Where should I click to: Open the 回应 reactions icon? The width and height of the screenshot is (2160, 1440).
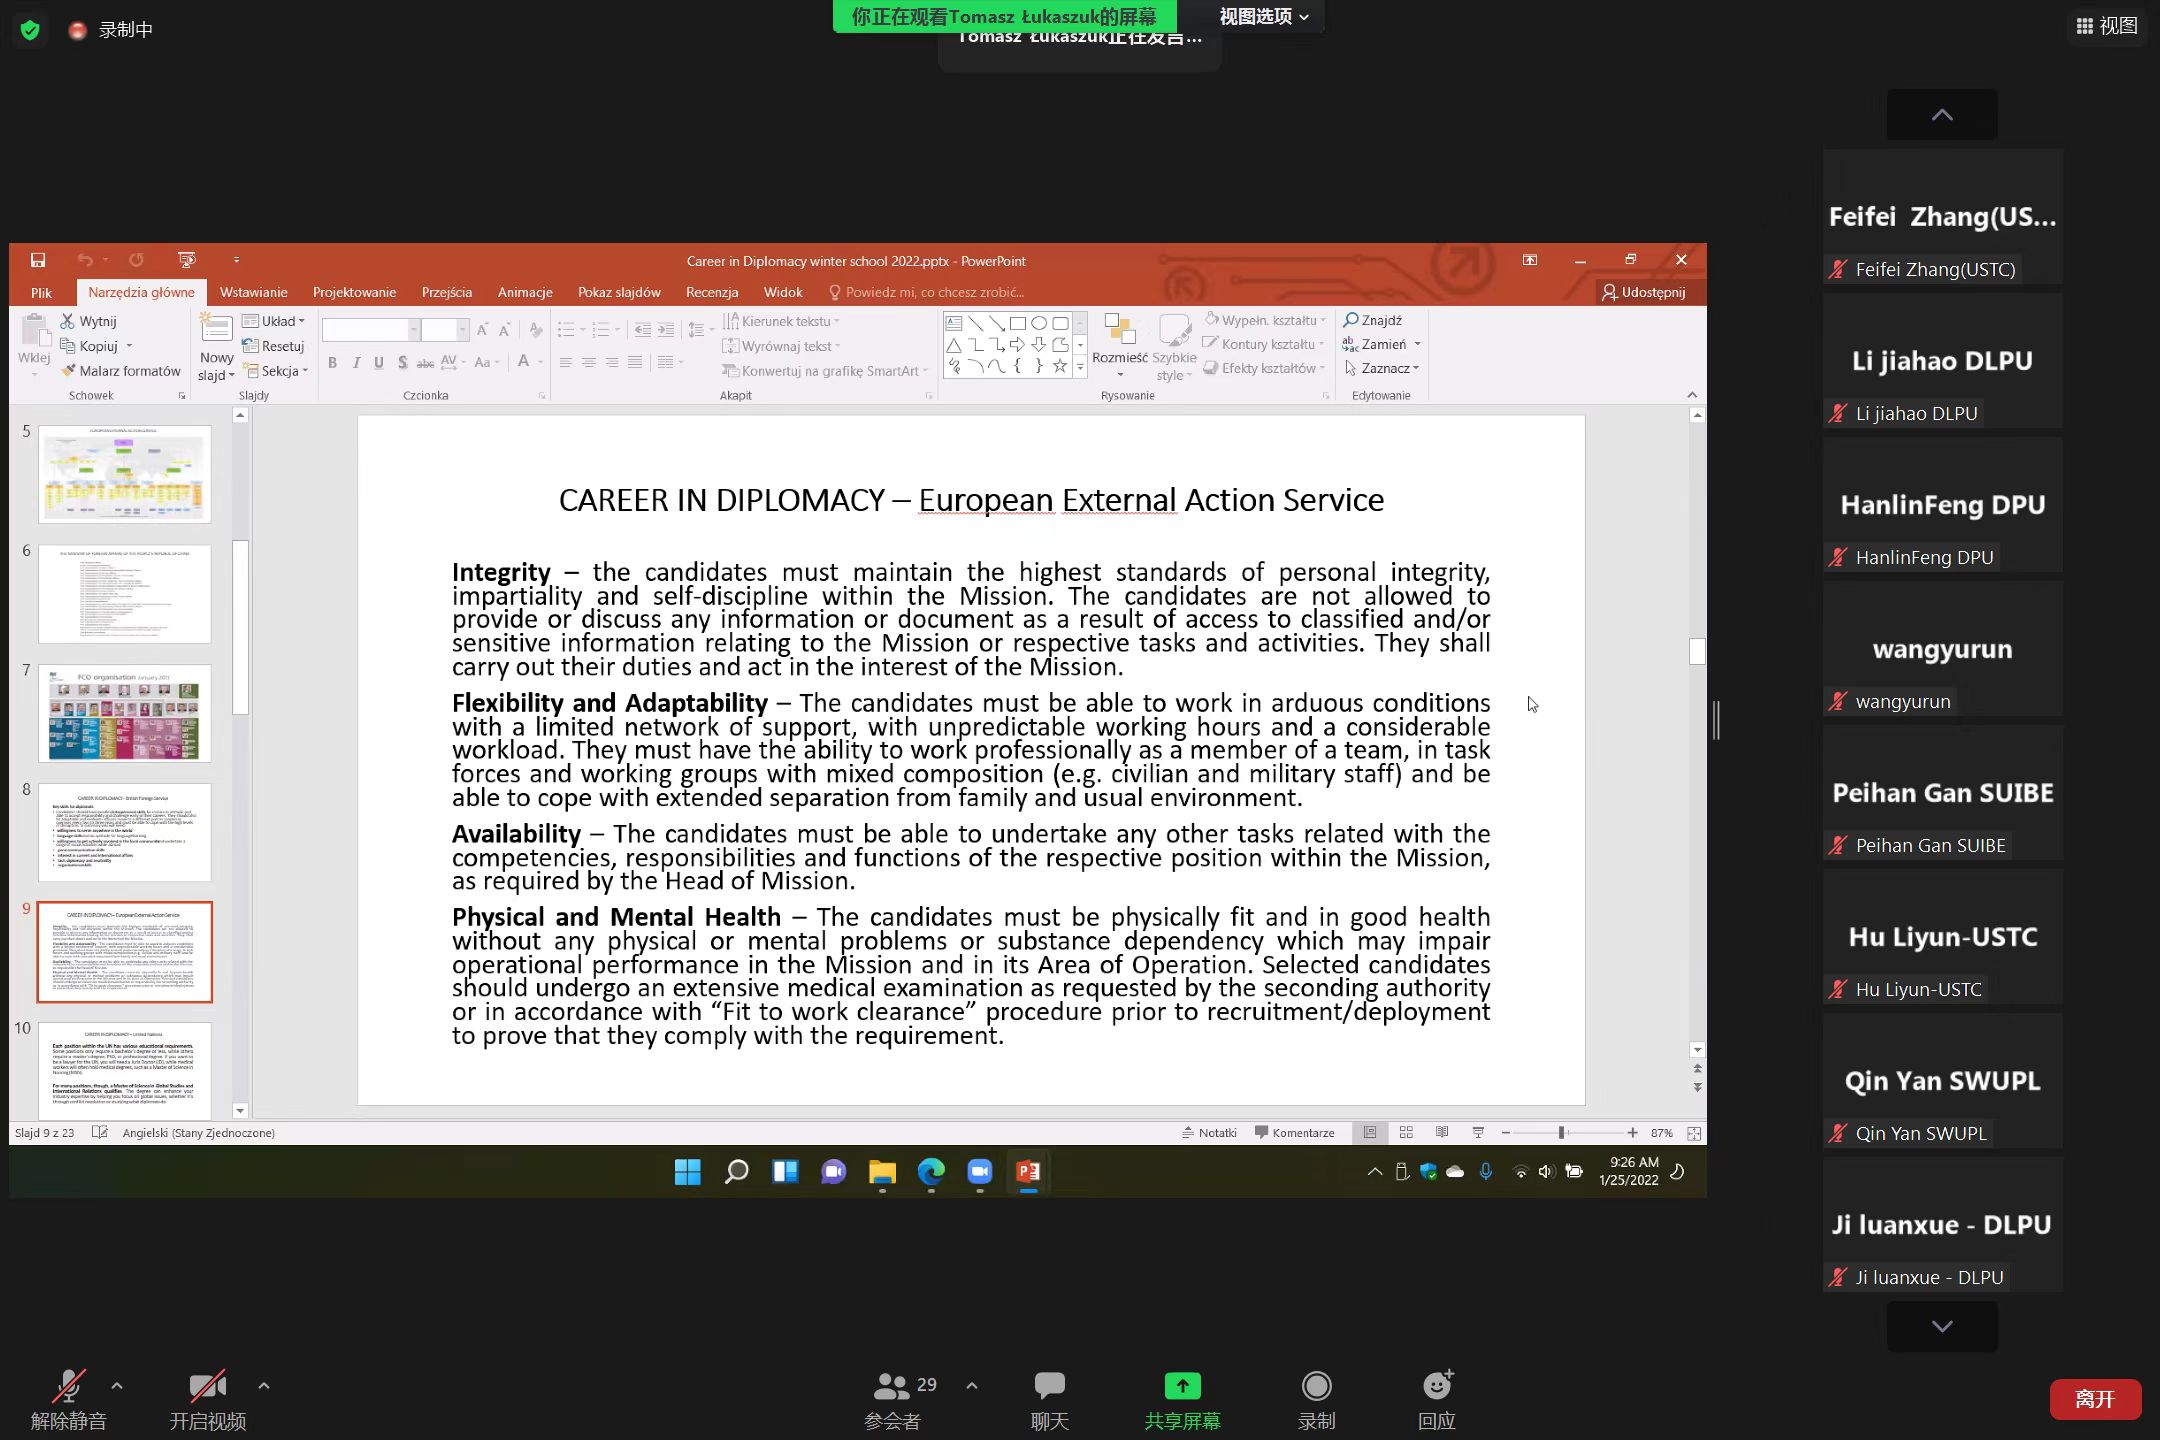pos(1436,1386)
